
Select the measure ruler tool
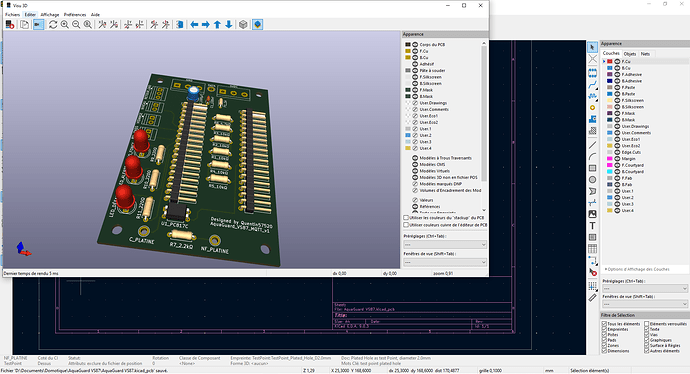pos(592,298)
